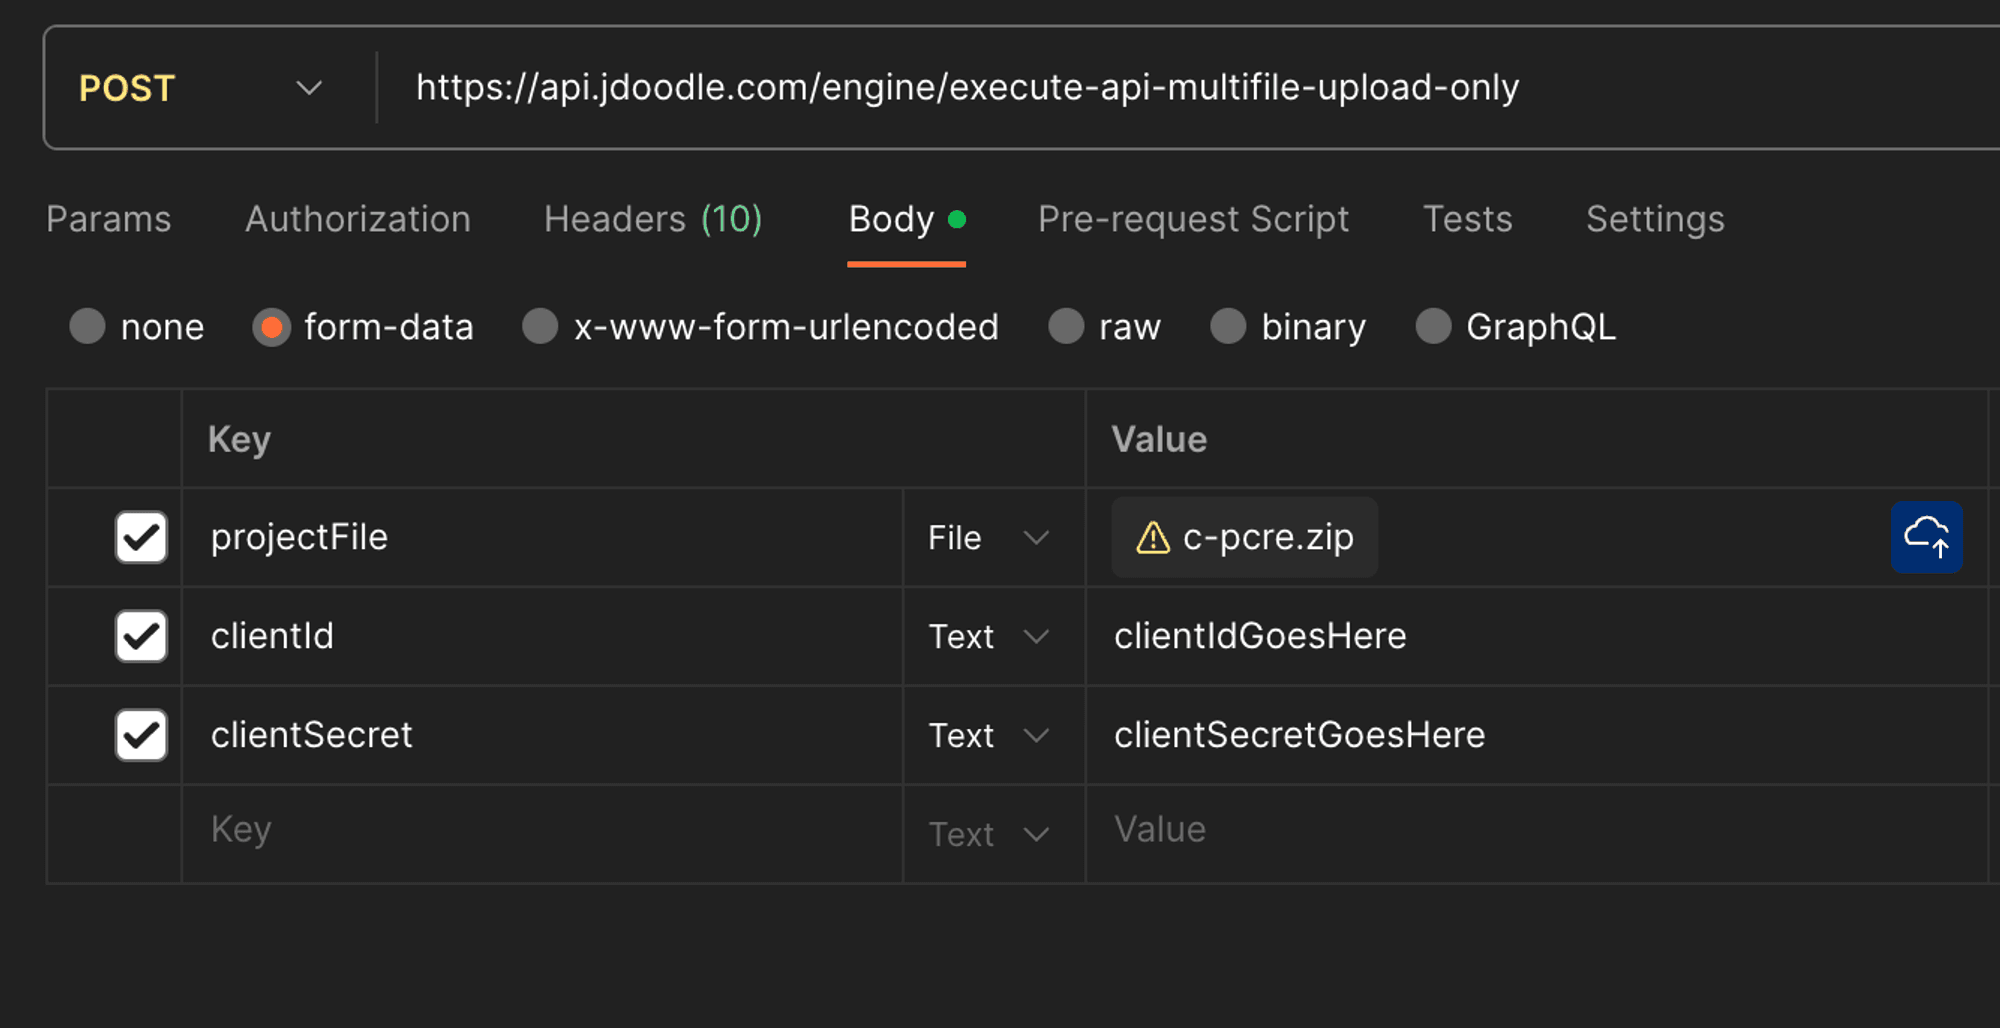
Task: Open the Settings tab
Action: (1655, 219)
